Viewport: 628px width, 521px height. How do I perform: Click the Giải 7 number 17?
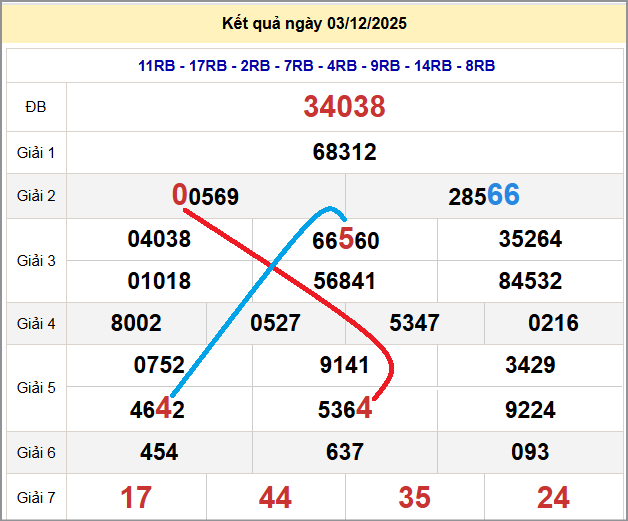[x=136, y=497]
